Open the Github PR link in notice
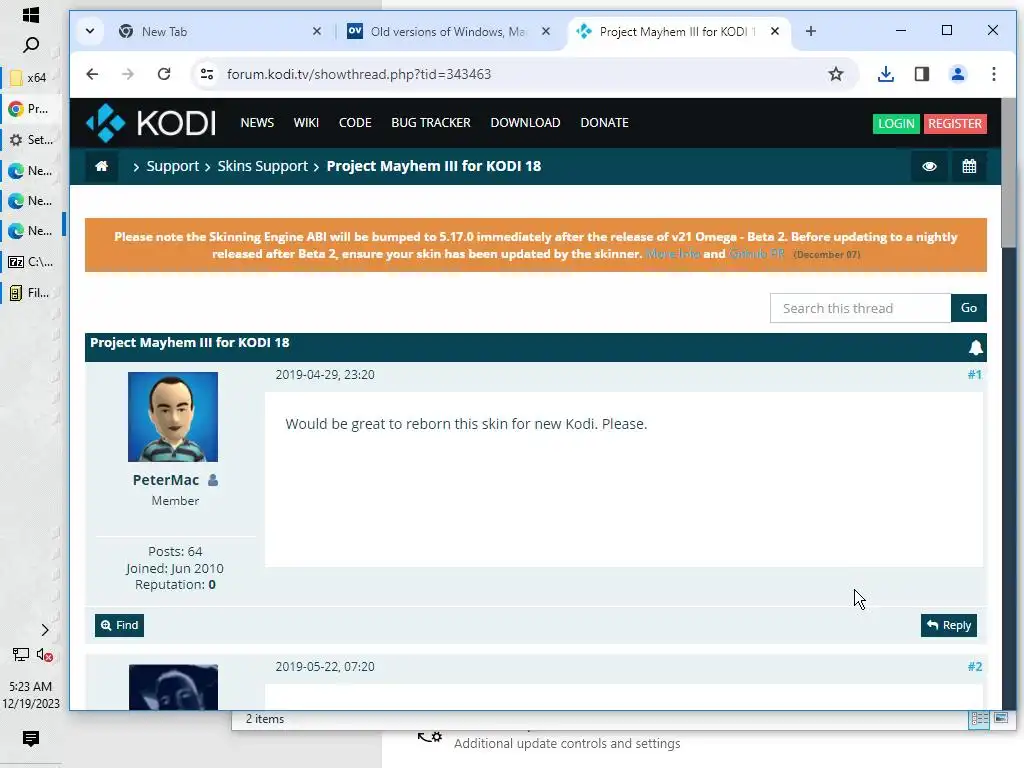 point(756,254)
